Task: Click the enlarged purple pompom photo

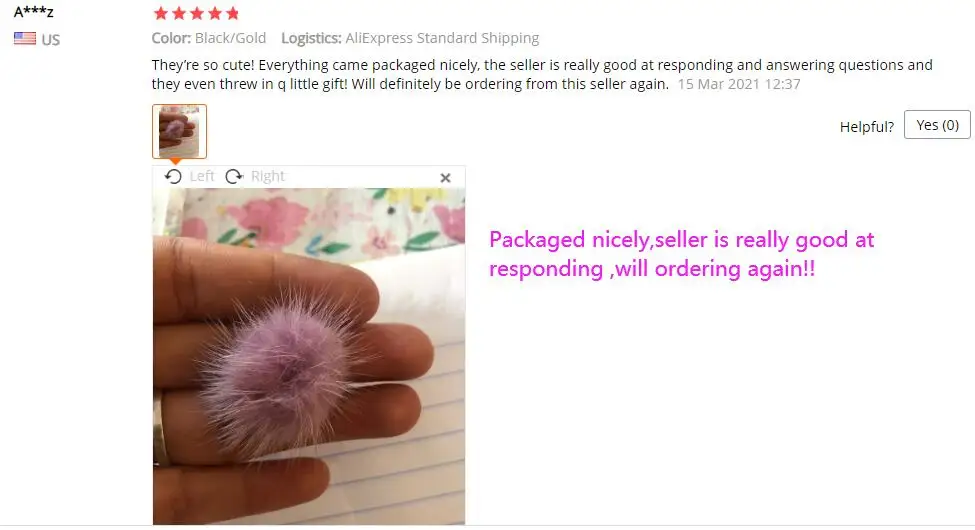Action: [x=308, y=356]
